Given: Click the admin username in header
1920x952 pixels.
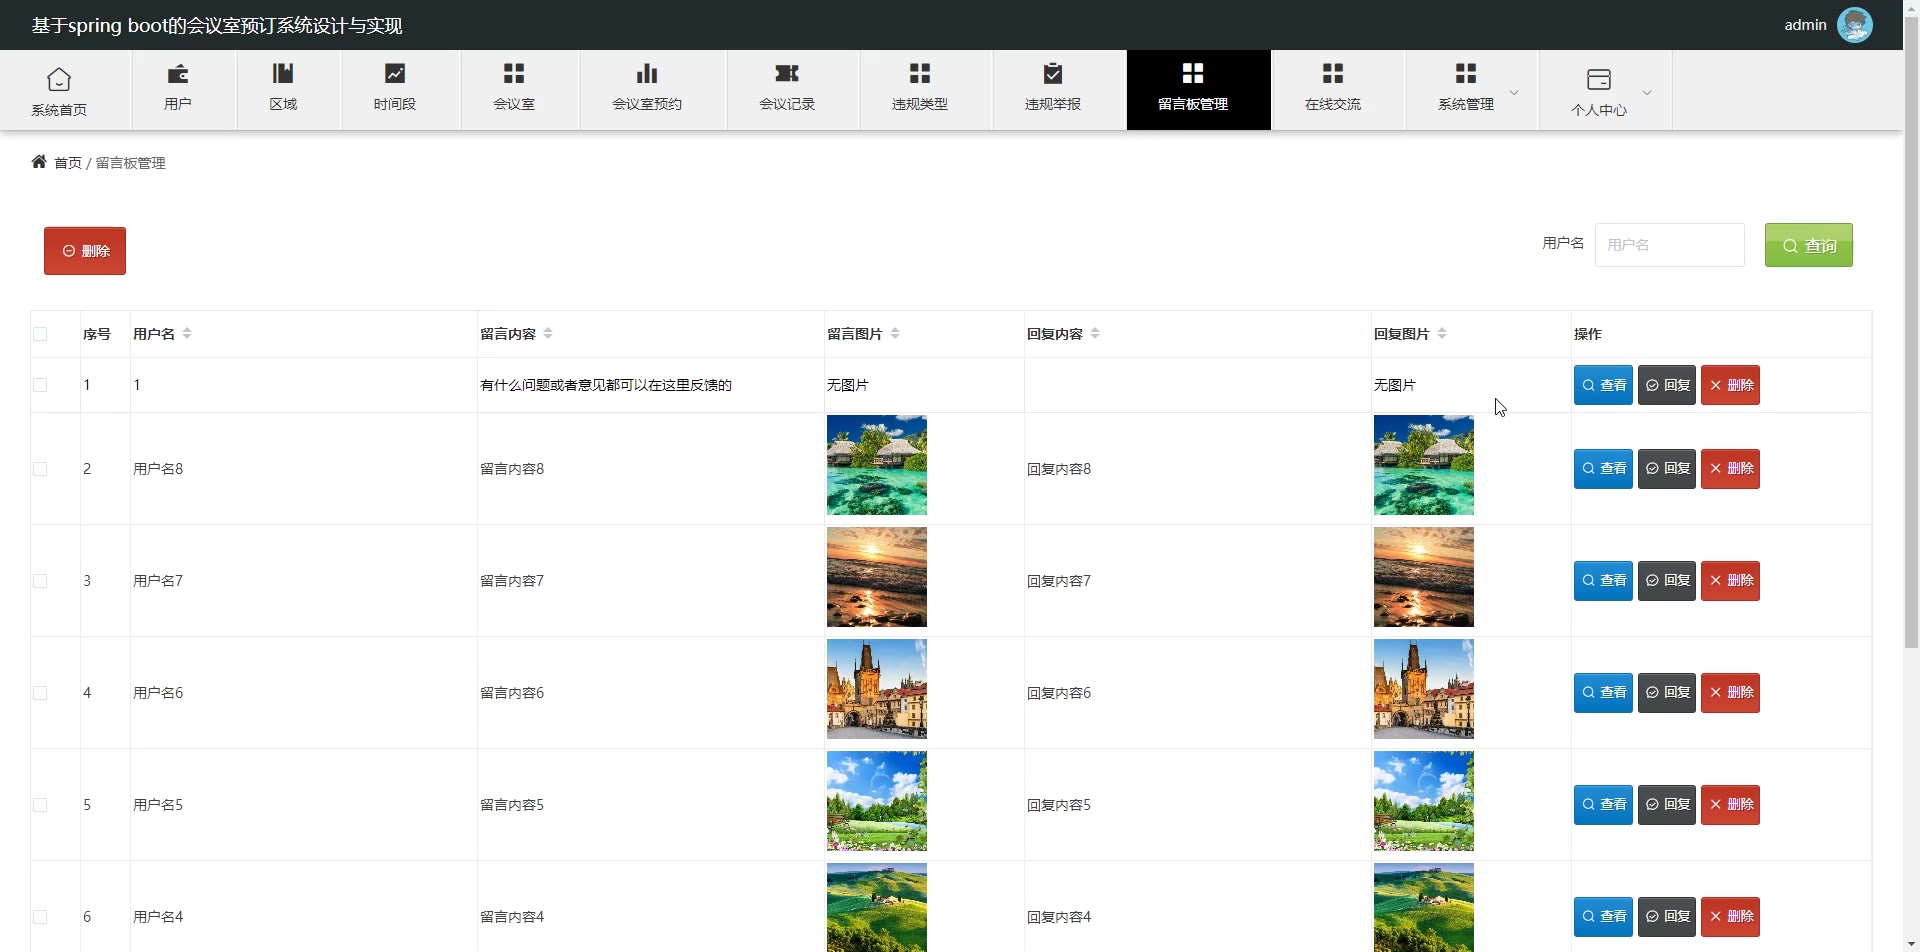Looking at the screenshot, I should [1805, 25].
